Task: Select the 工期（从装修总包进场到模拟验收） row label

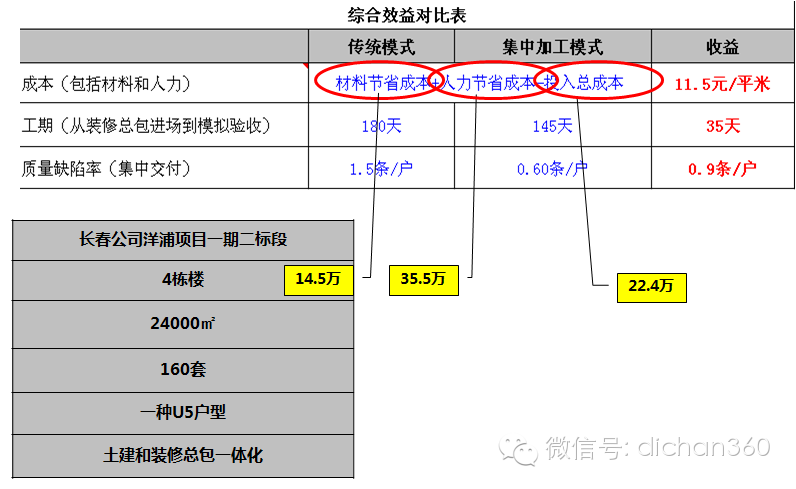Action: click(146, 125)
